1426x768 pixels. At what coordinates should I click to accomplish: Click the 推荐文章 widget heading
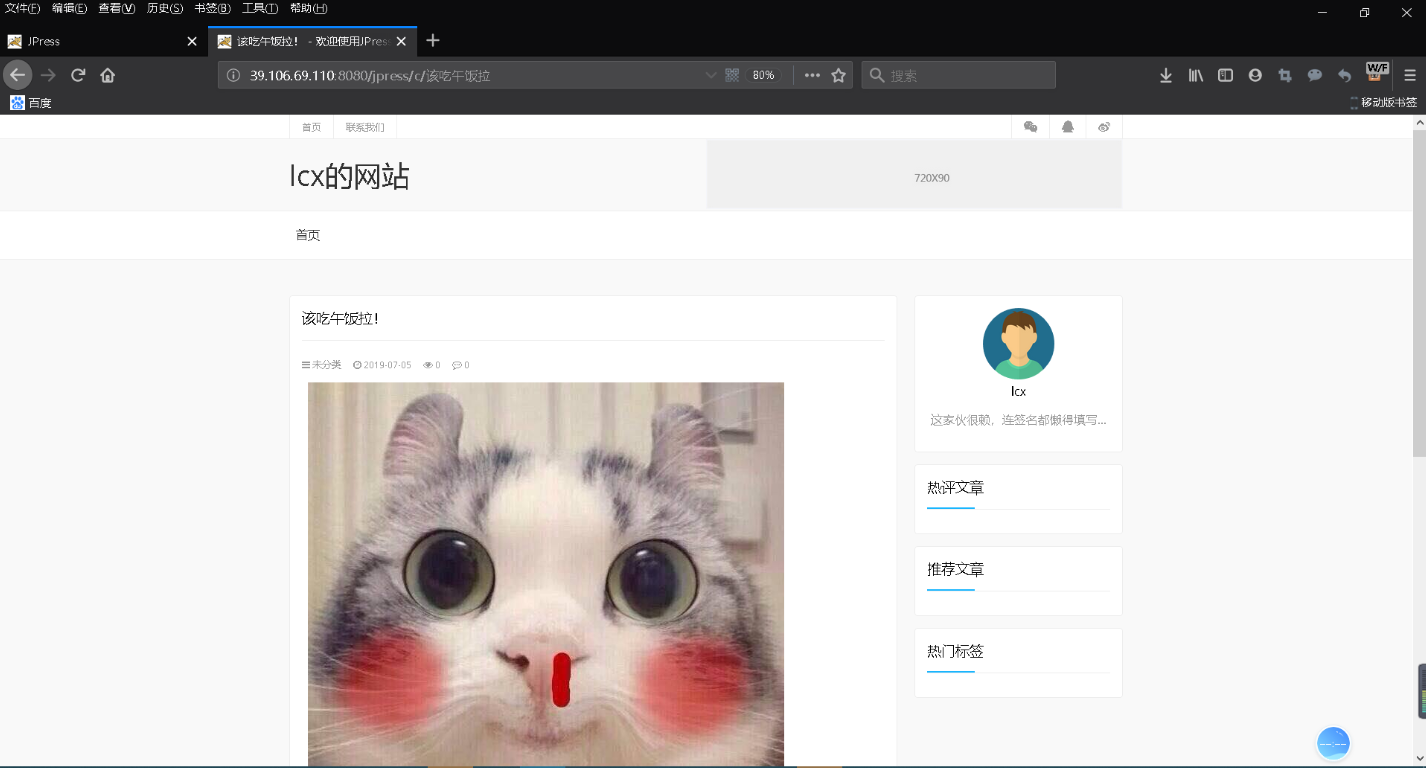(955, 570)
